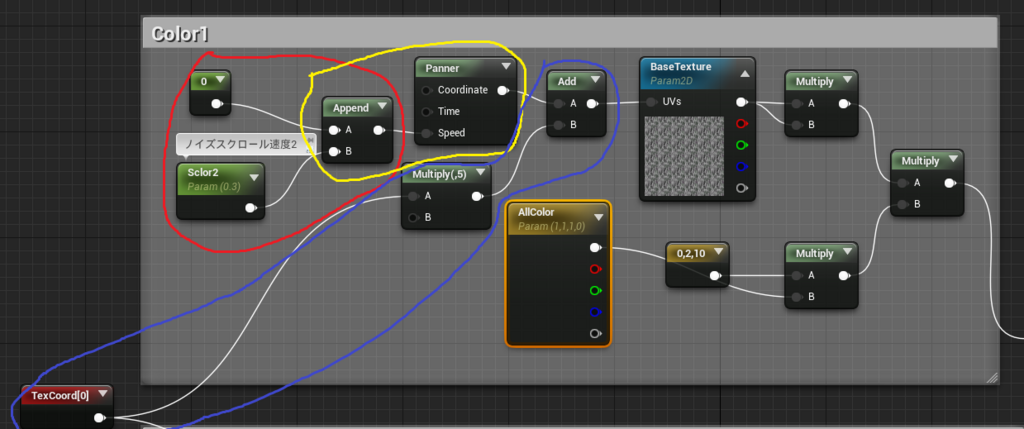
Task: Click the Param (1,1,1,0) text on AllColor
Action: [x=551, y=227]
